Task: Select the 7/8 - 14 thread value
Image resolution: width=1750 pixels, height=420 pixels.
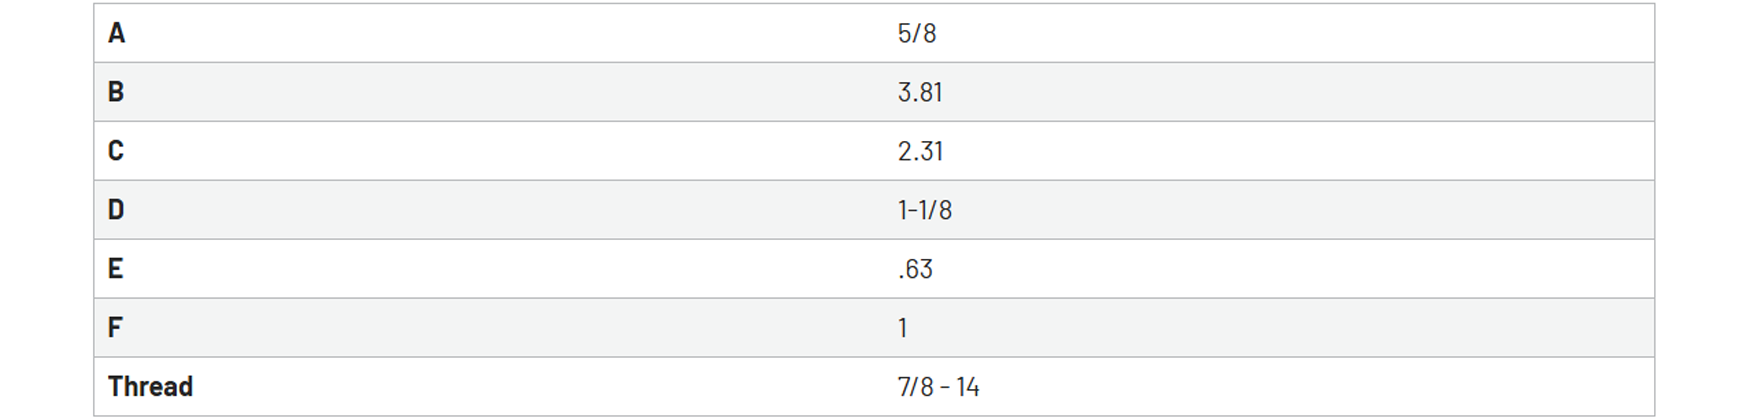Action: pos(938,386)
